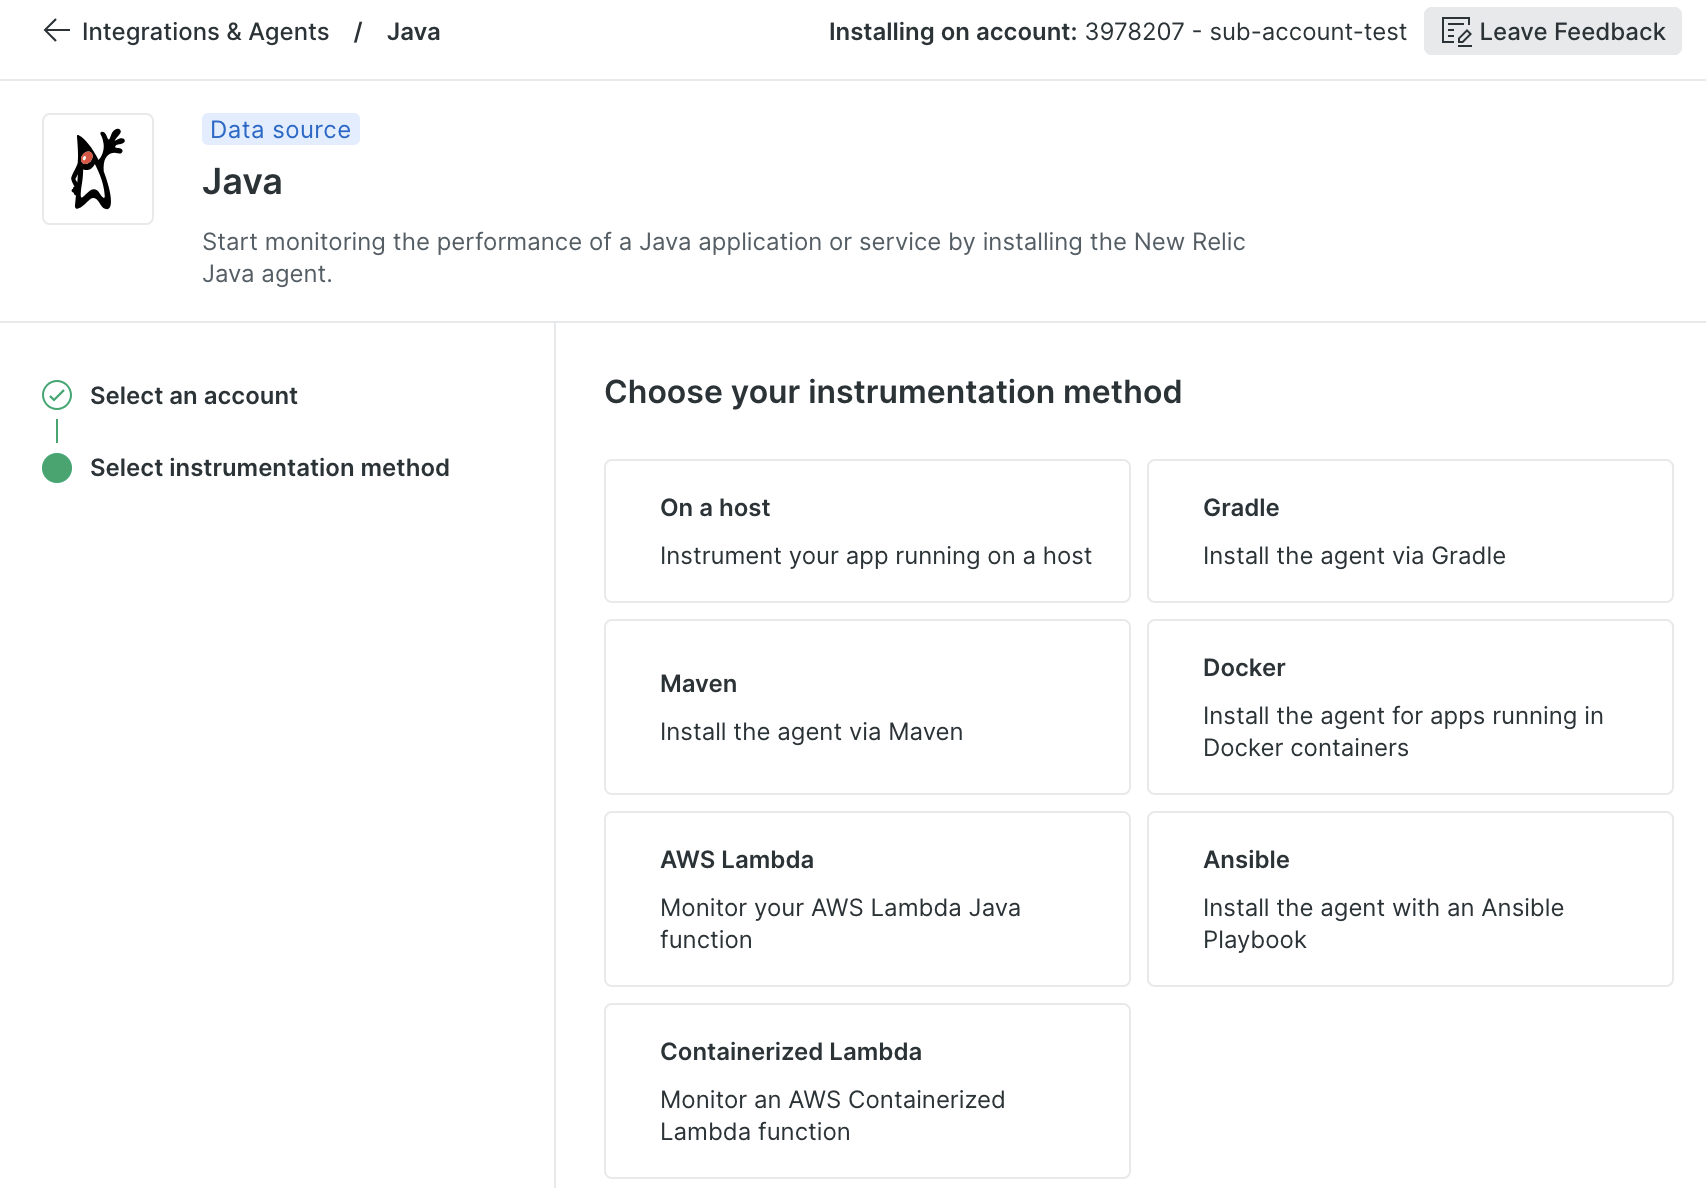Select the AWS Lambda card

pos(867,899)
